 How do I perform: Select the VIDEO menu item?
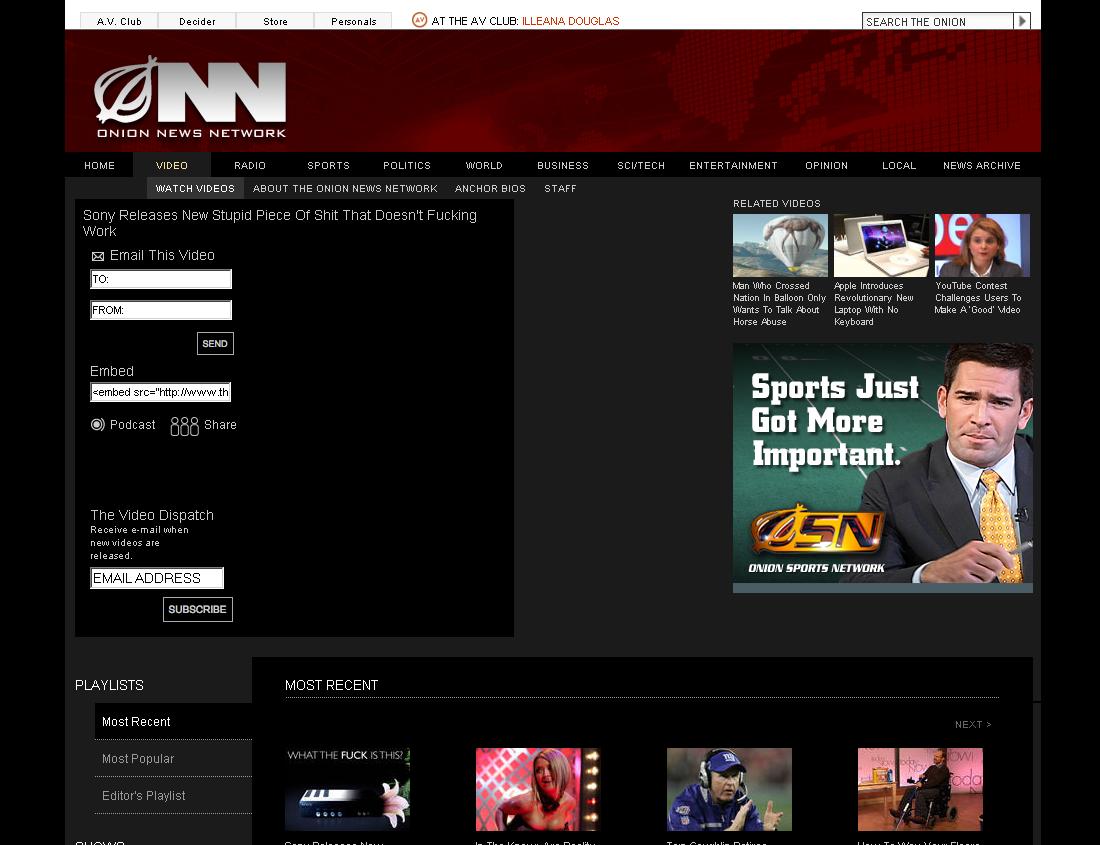tap(172, 165)
